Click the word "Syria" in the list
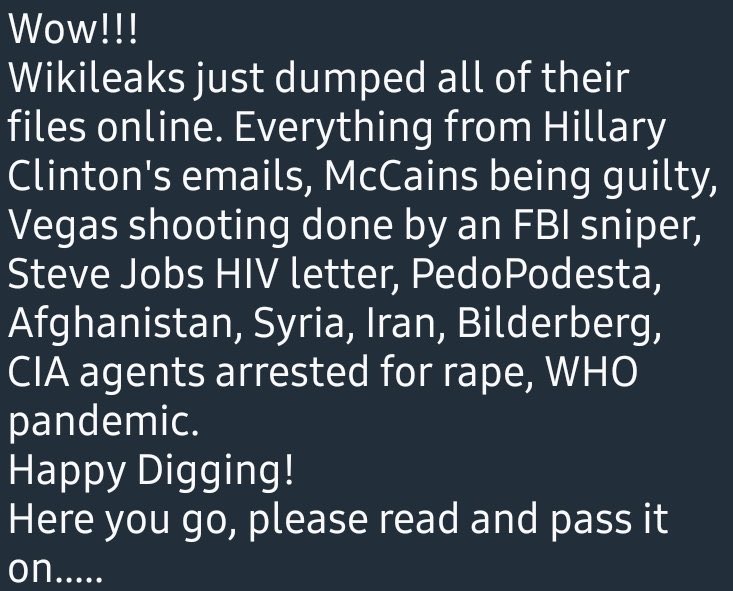 point(299,324)
